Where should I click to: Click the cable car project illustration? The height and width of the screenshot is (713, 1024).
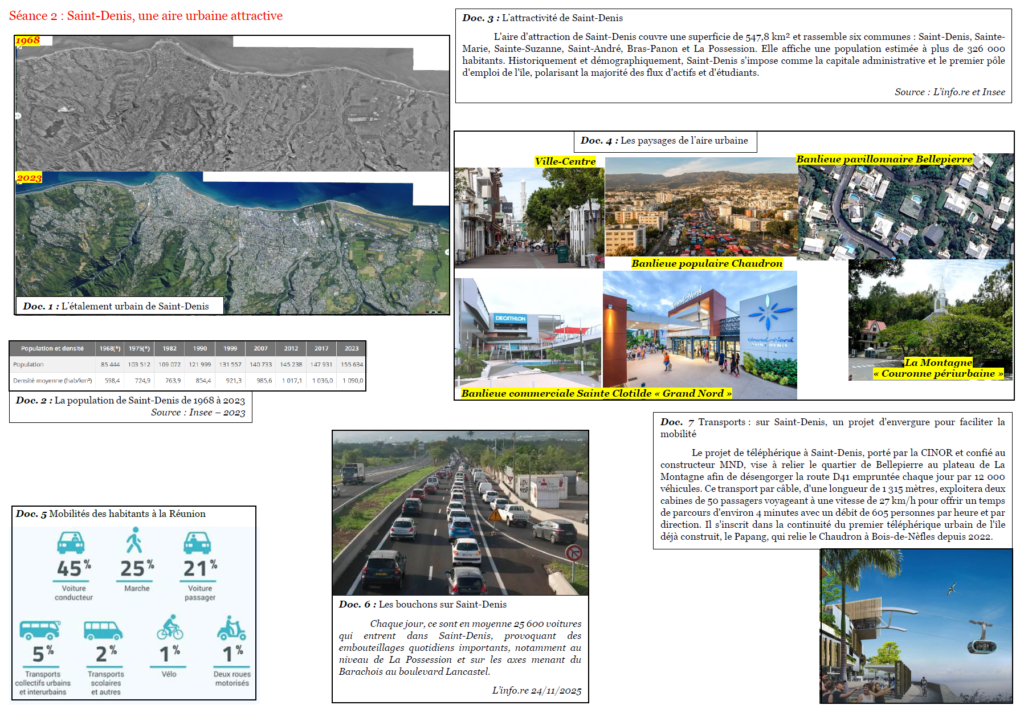tap(916, 626)
